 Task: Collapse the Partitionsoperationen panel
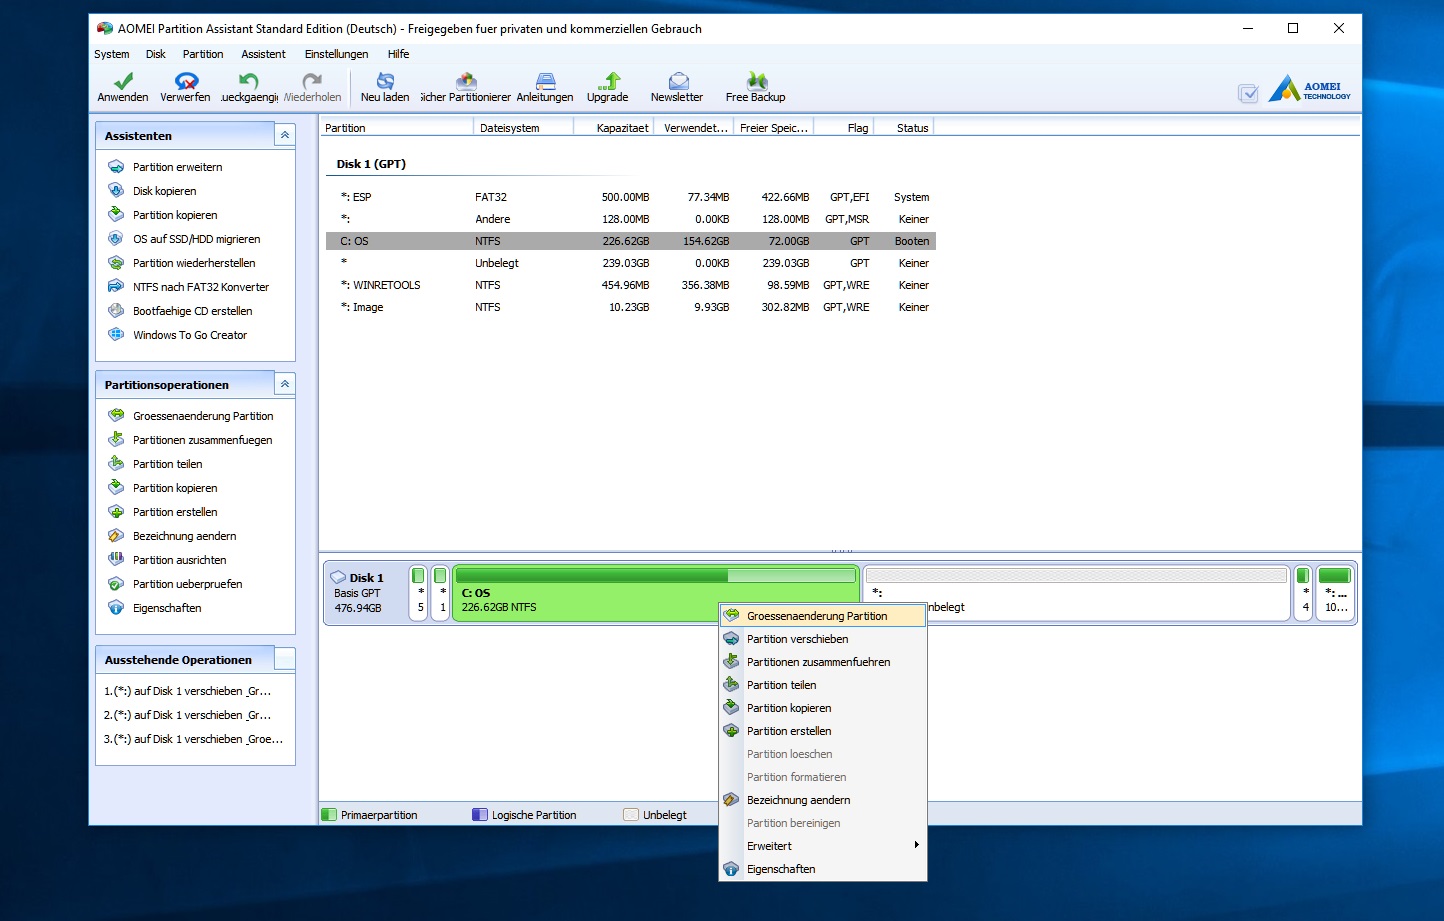coord(285,384)
